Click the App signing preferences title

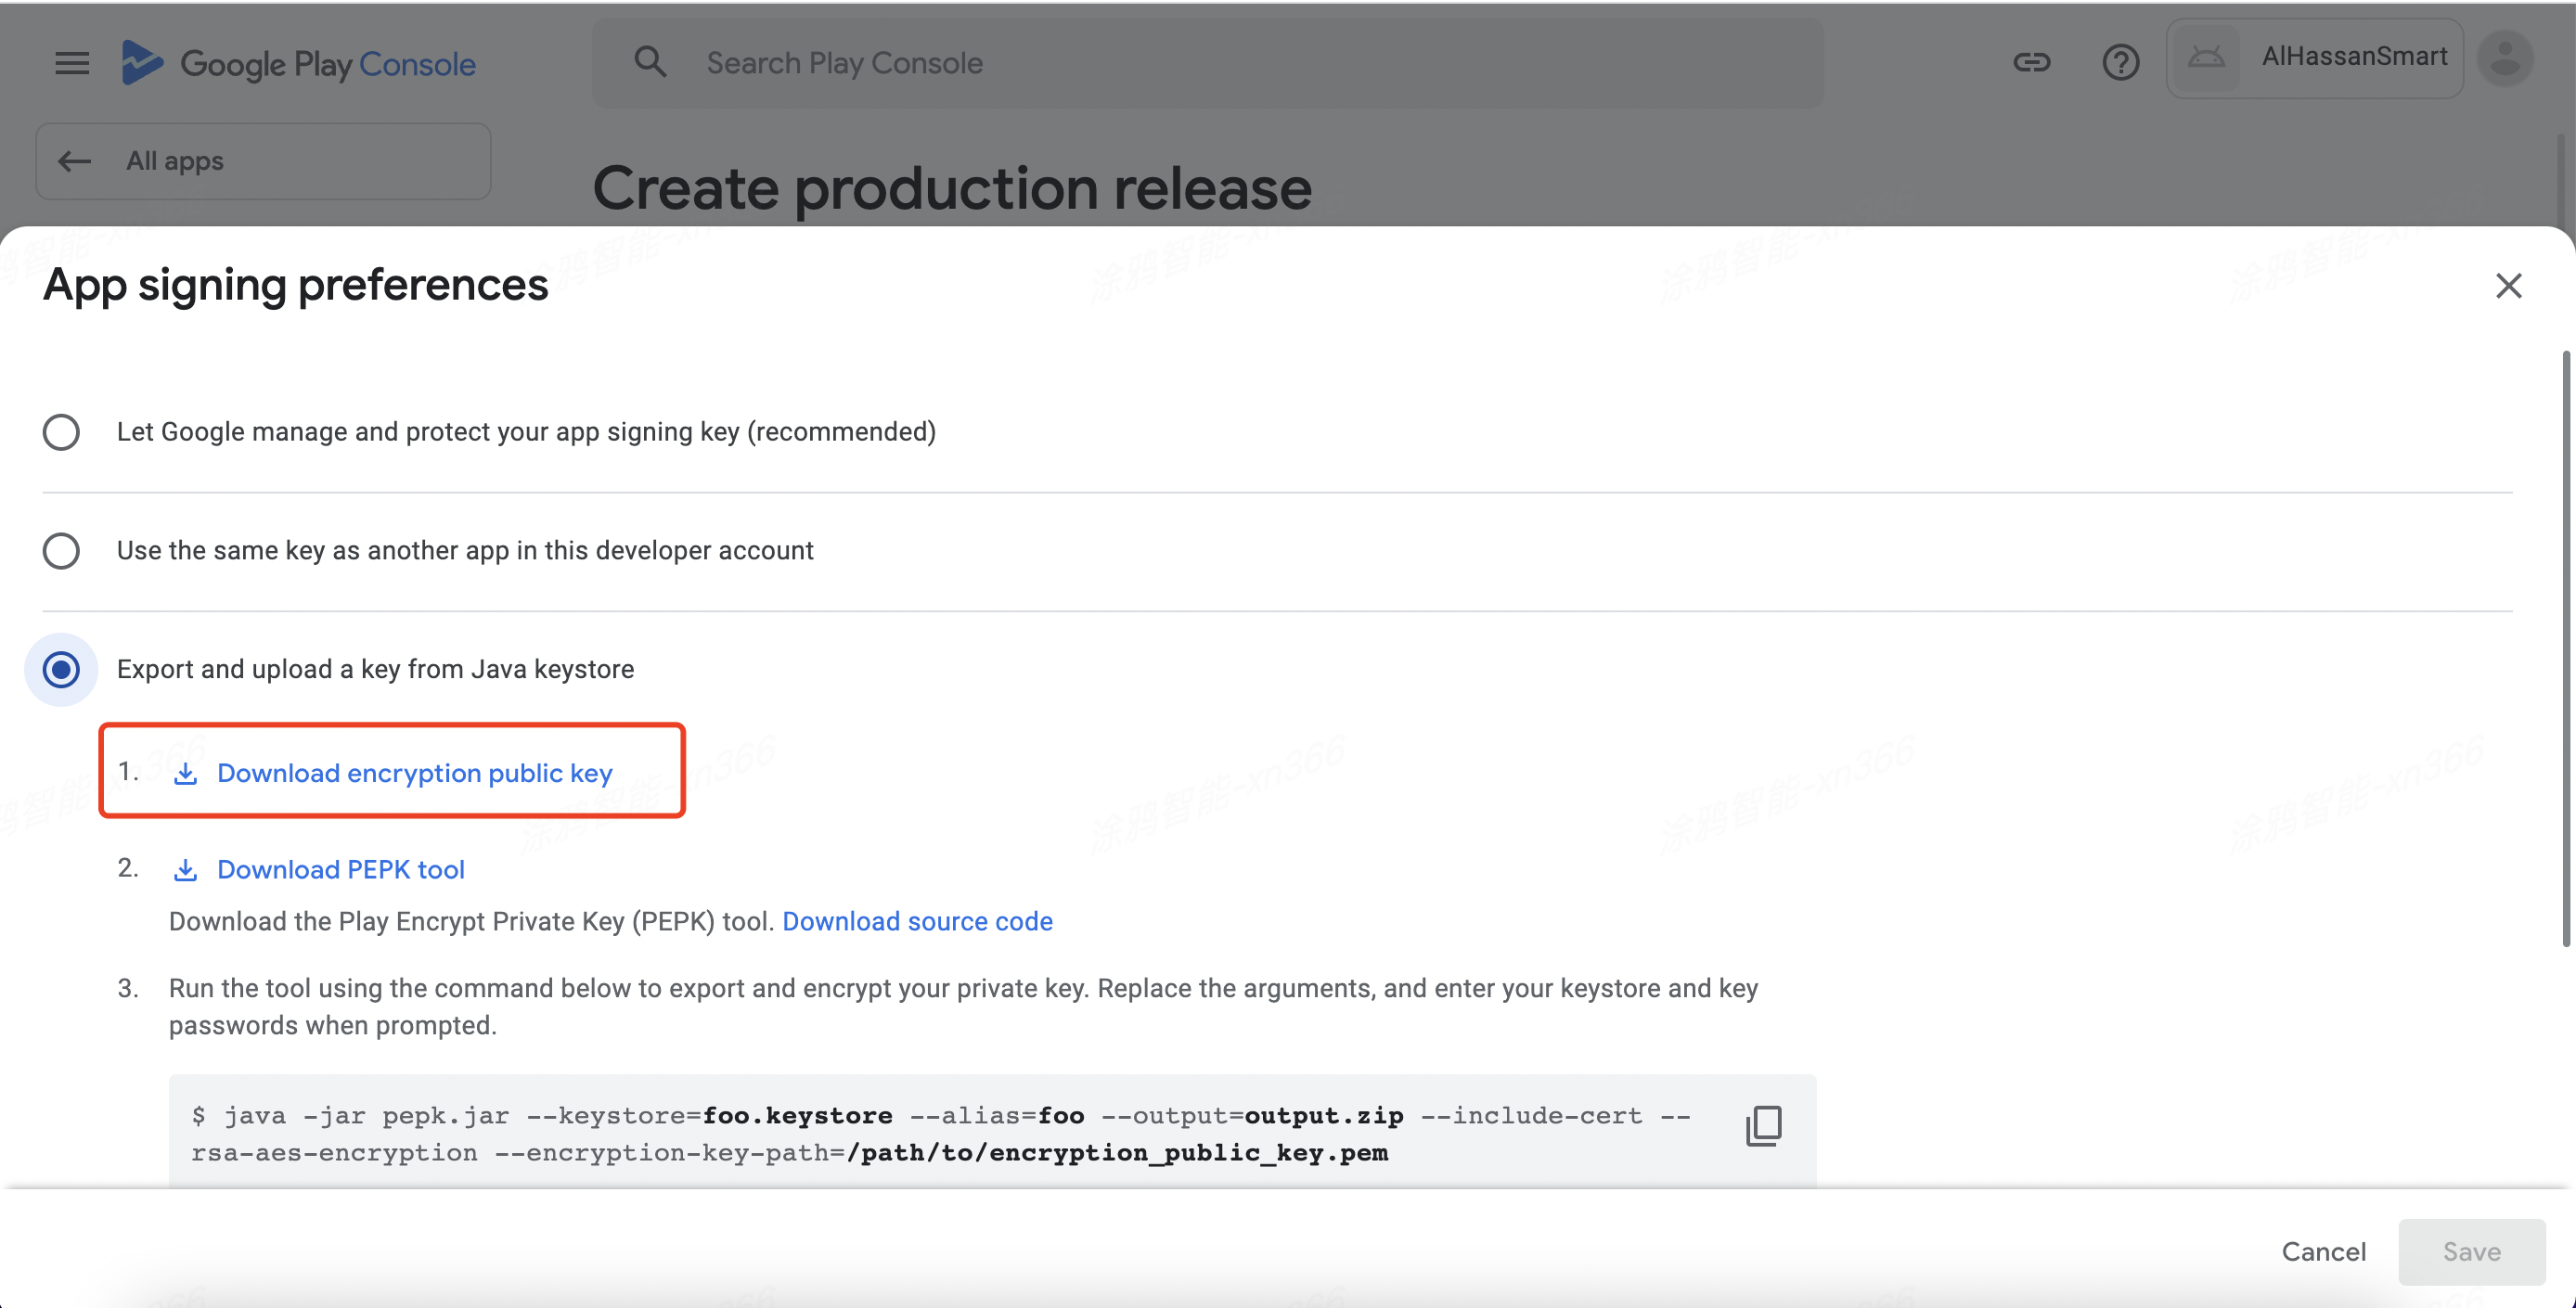[295, 285]
